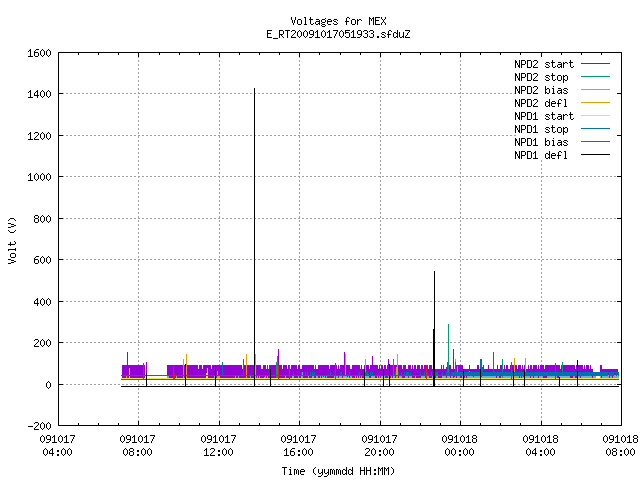Image resolution: width=640 pixels, height=480 pixels.
Task: Click the purple NPD2 start legend line
Action: (x=595, y=64)
